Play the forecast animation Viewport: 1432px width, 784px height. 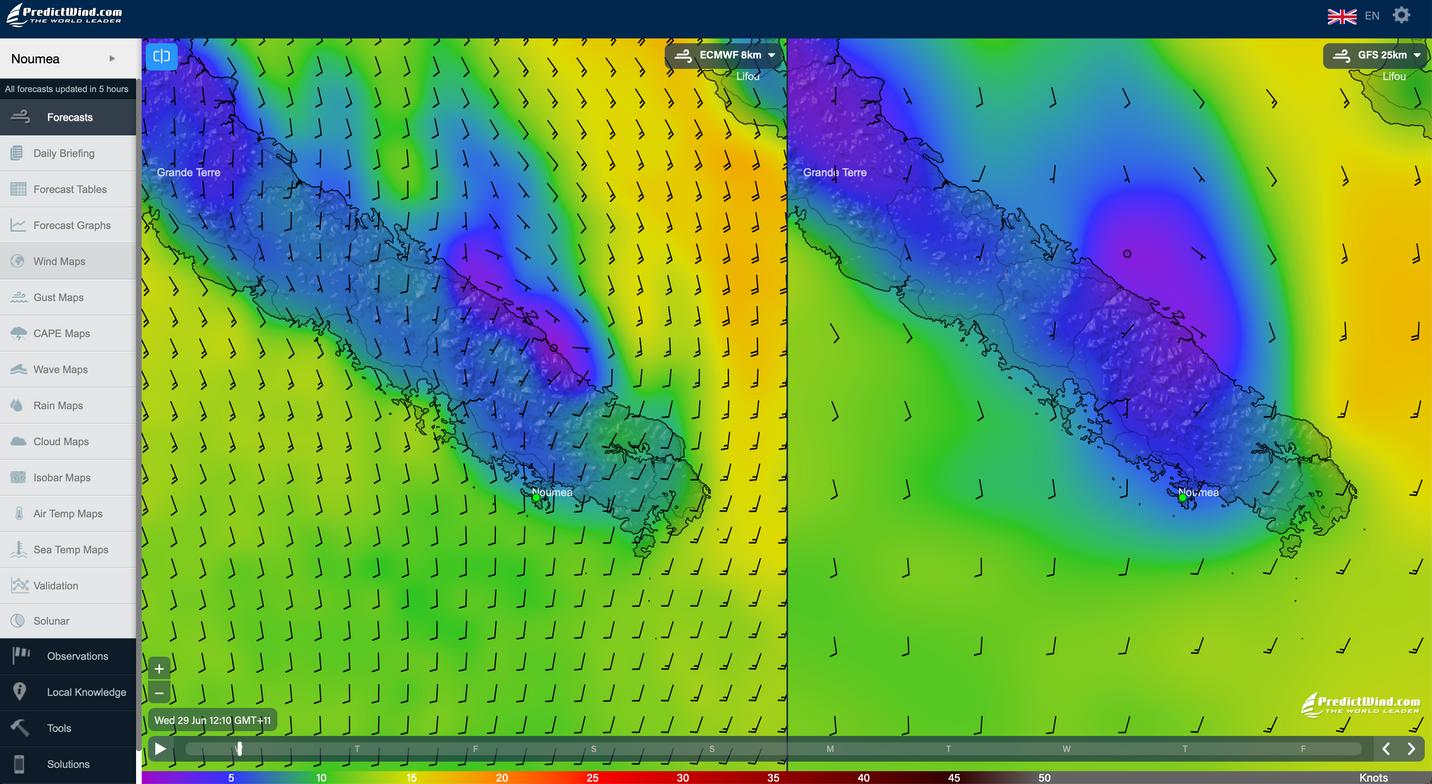click(160, 748)
